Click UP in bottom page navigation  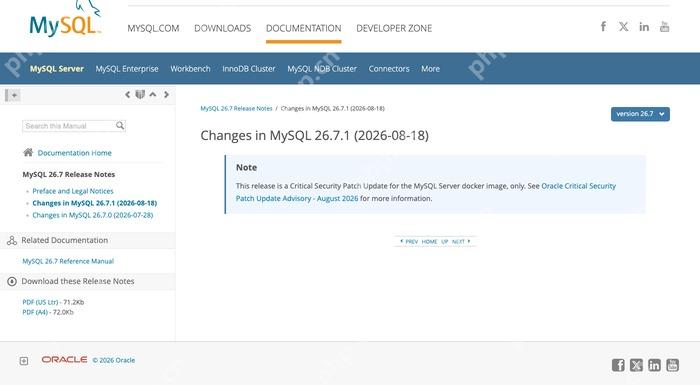click(x=445, y=242)
